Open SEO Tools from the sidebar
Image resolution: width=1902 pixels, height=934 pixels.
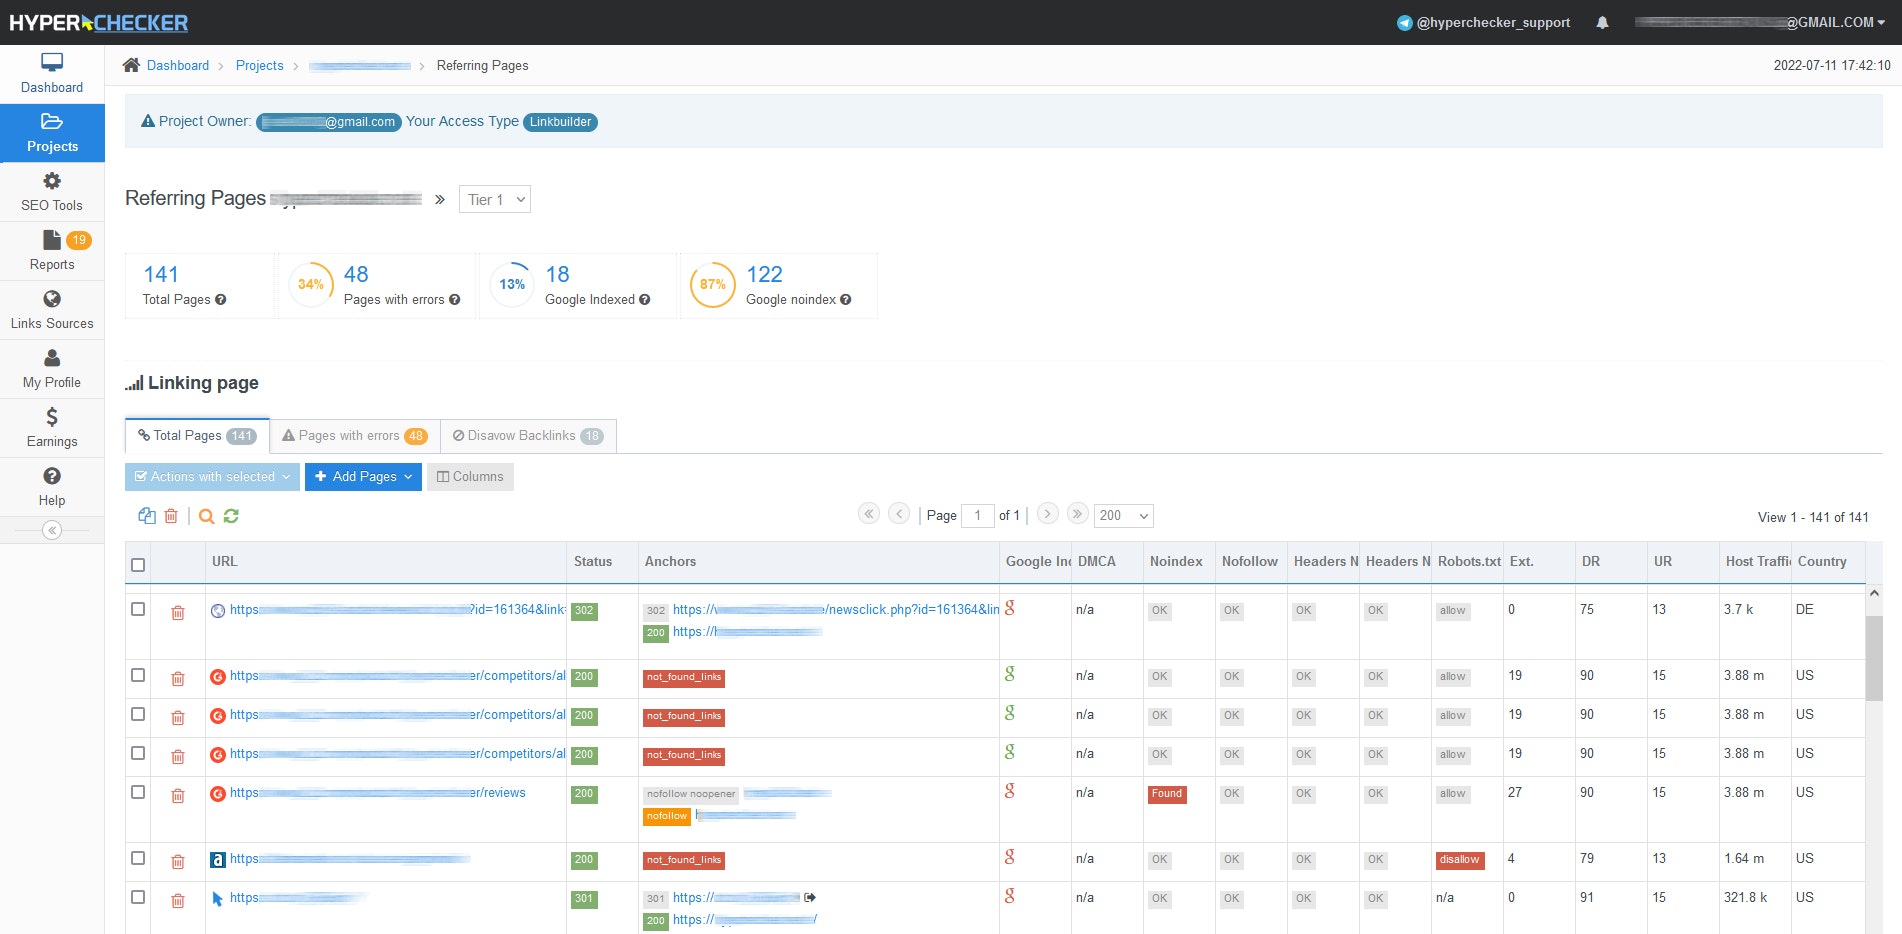52,192
